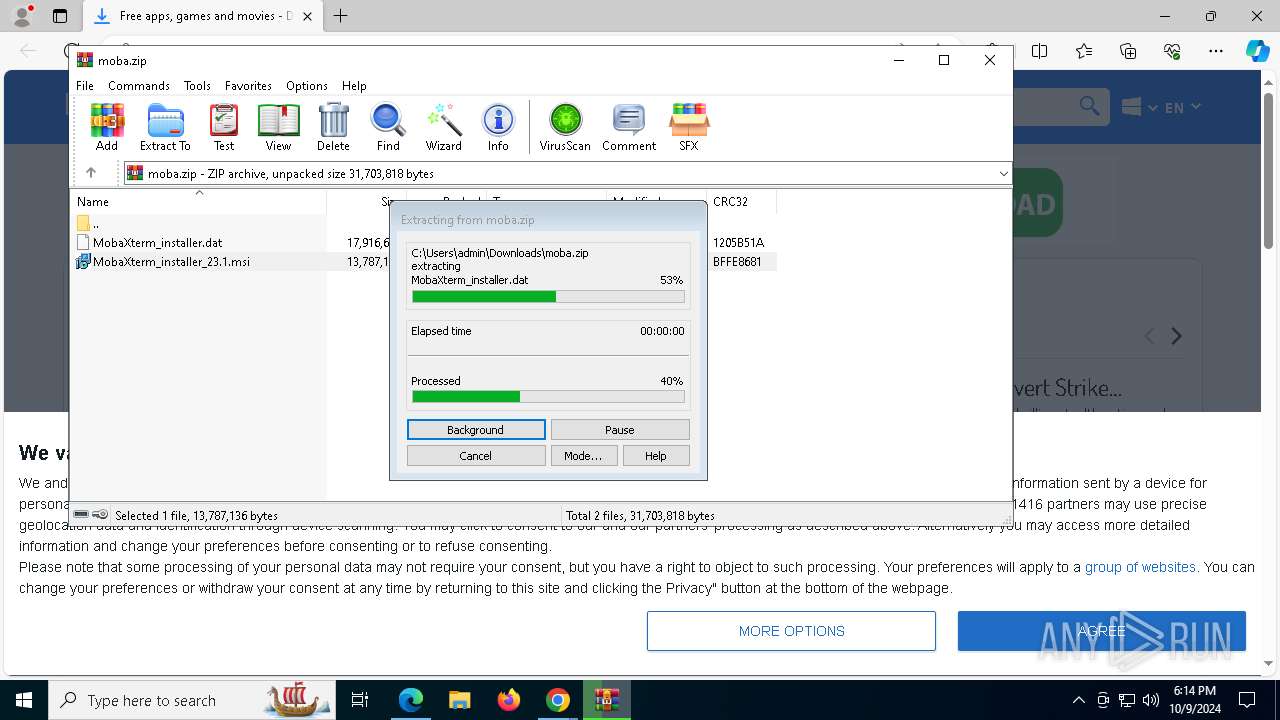Open the Commands menu

click(x=139, y=86)
